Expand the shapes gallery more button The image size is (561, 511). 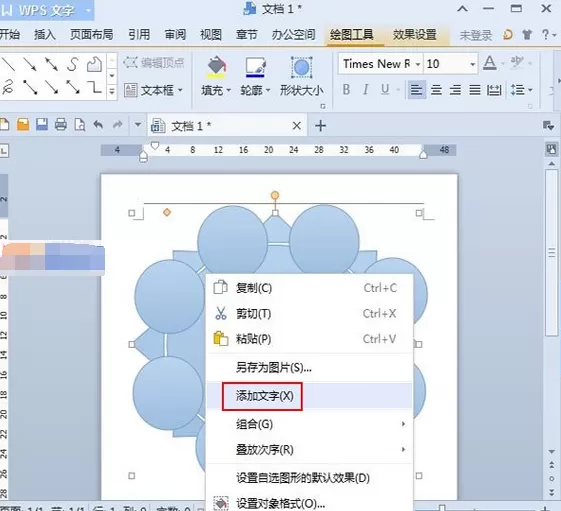pyautogui.click(x=112, y=92)
